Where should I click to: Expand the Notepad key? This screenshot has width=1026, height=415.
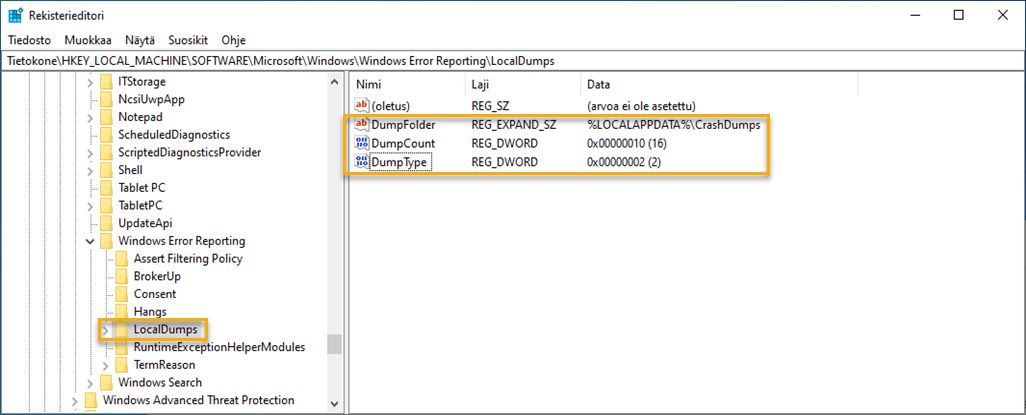[90, 117]
